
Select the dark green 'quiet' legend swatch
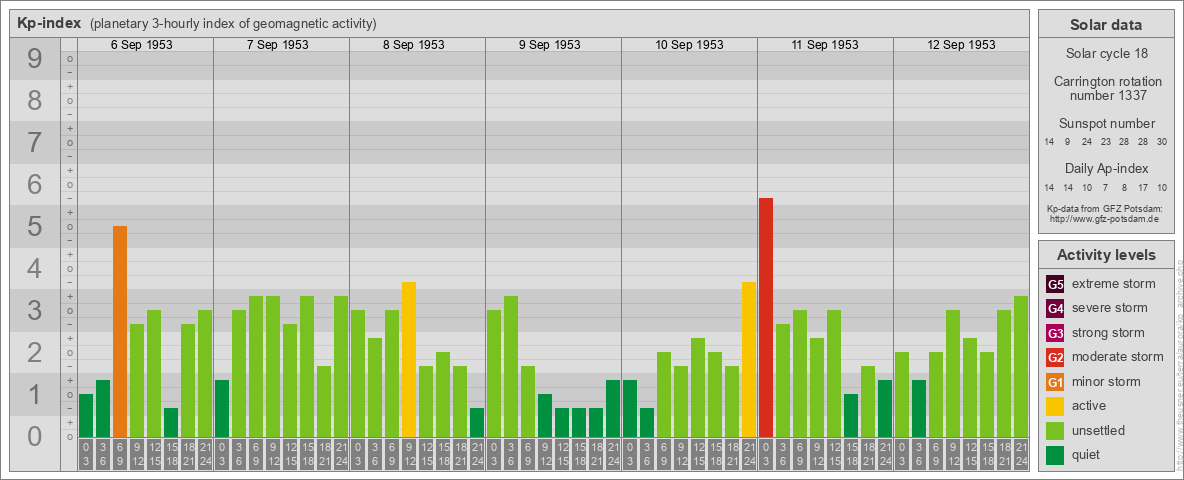point(1055,455)
